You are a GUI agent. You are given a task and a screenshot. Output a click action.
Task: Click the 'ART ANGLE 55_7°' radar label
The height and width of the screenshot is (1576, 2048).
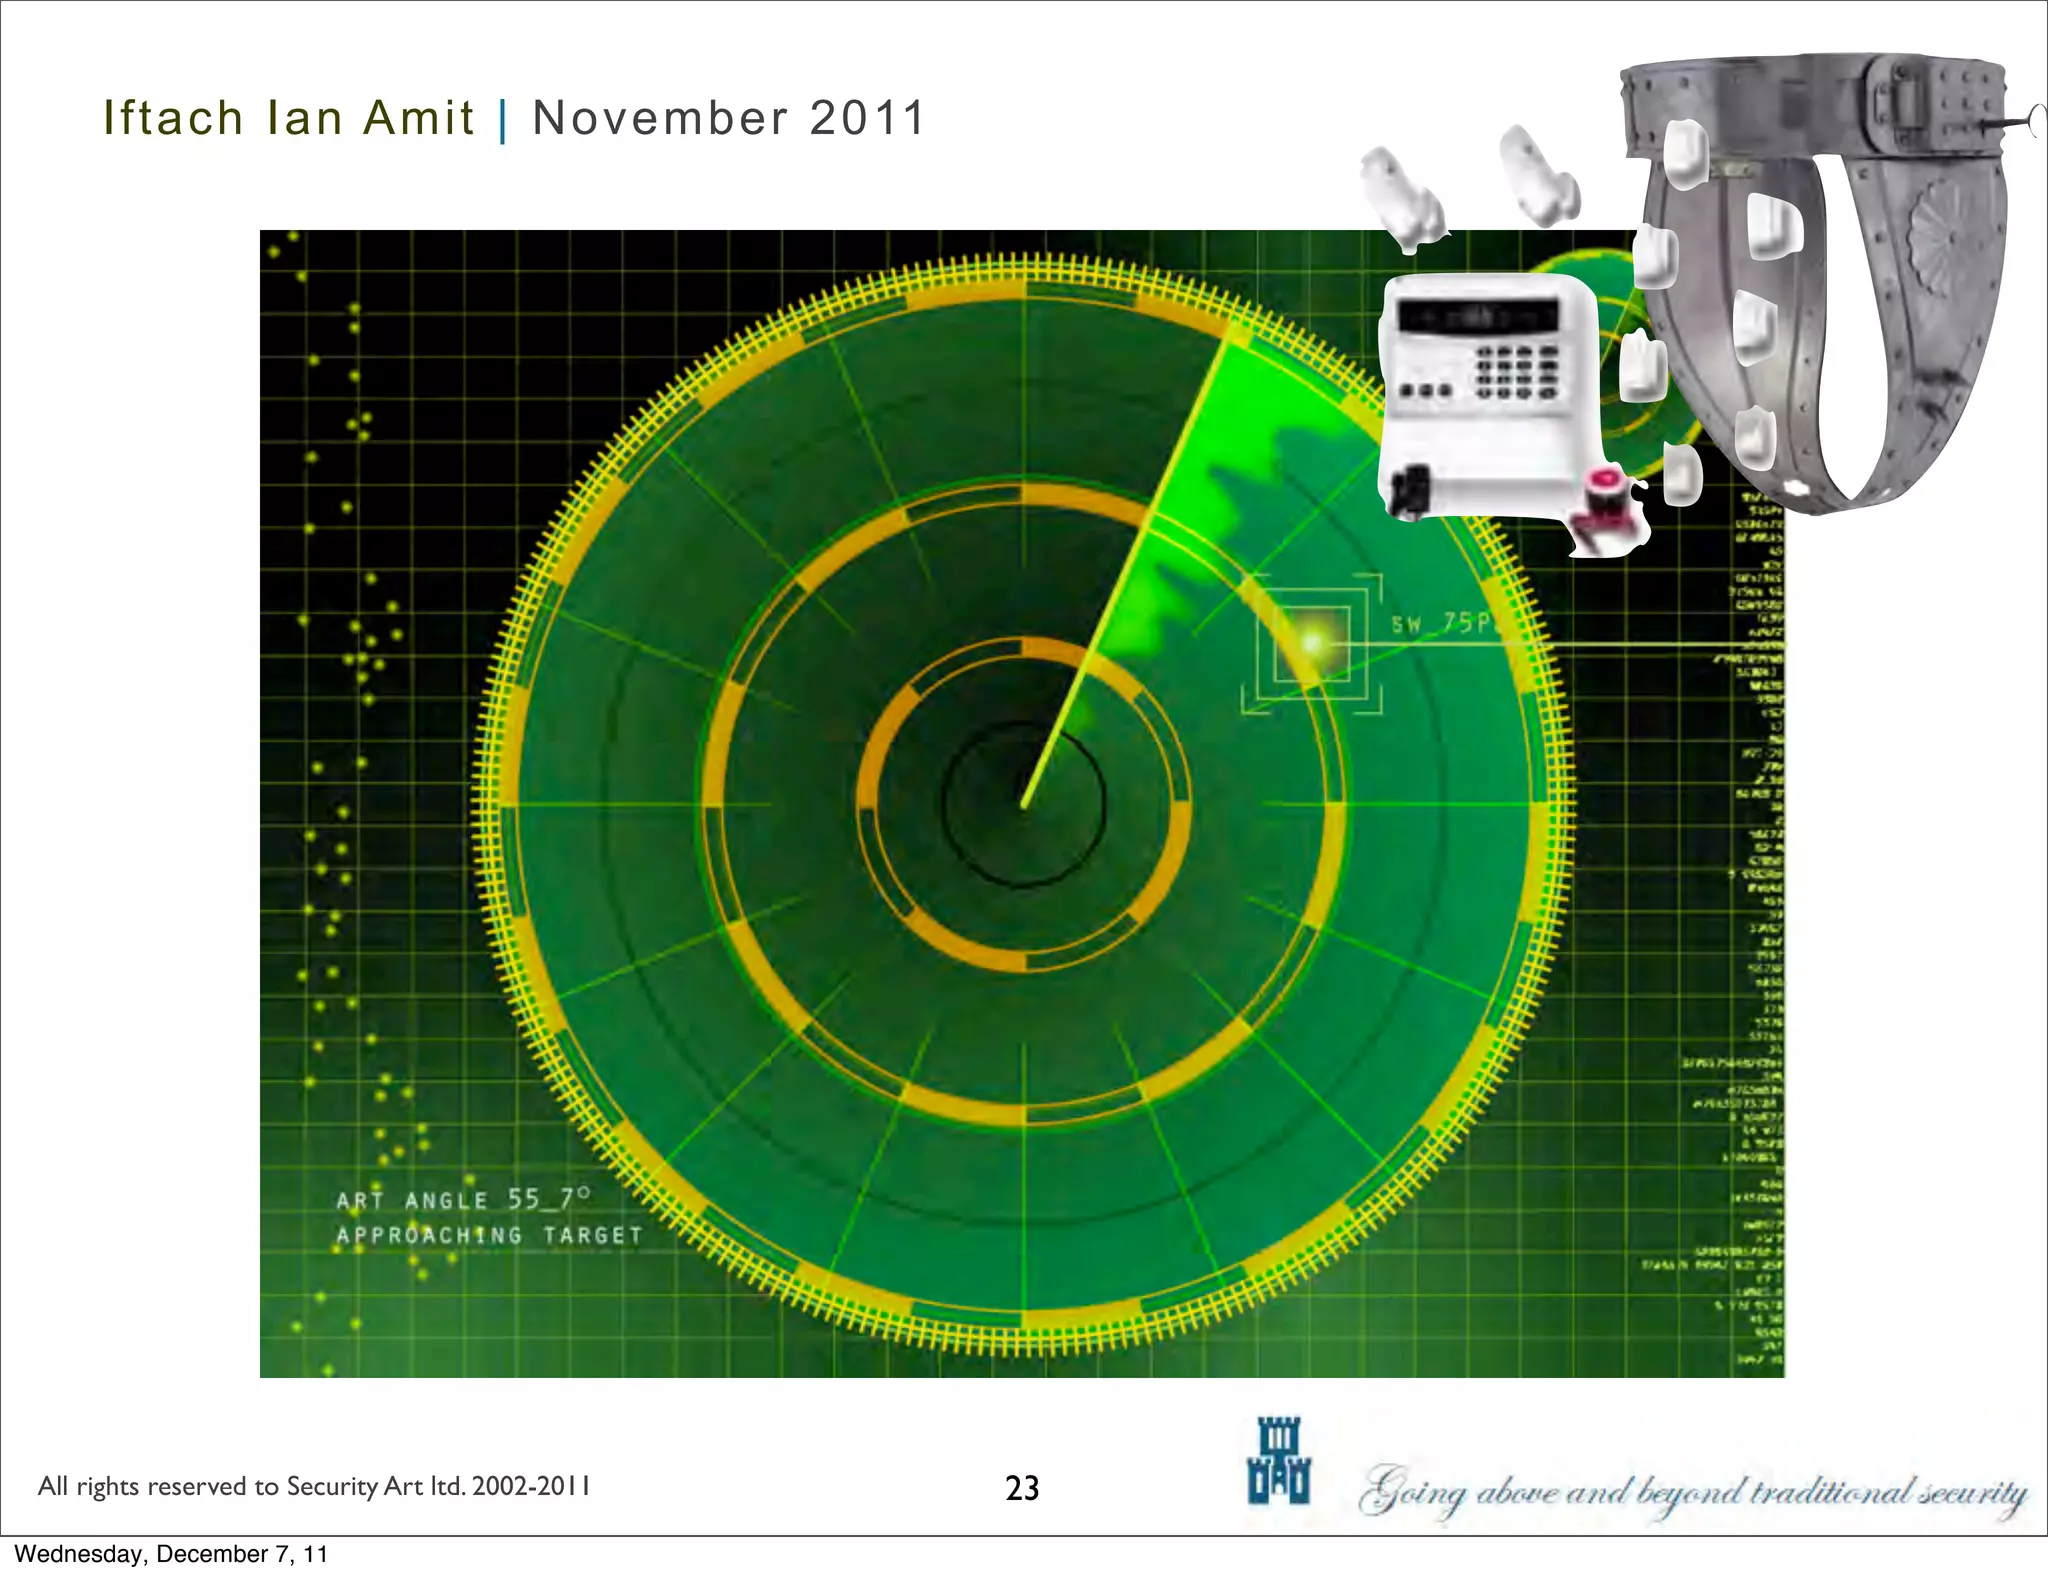click(463, 1199)
